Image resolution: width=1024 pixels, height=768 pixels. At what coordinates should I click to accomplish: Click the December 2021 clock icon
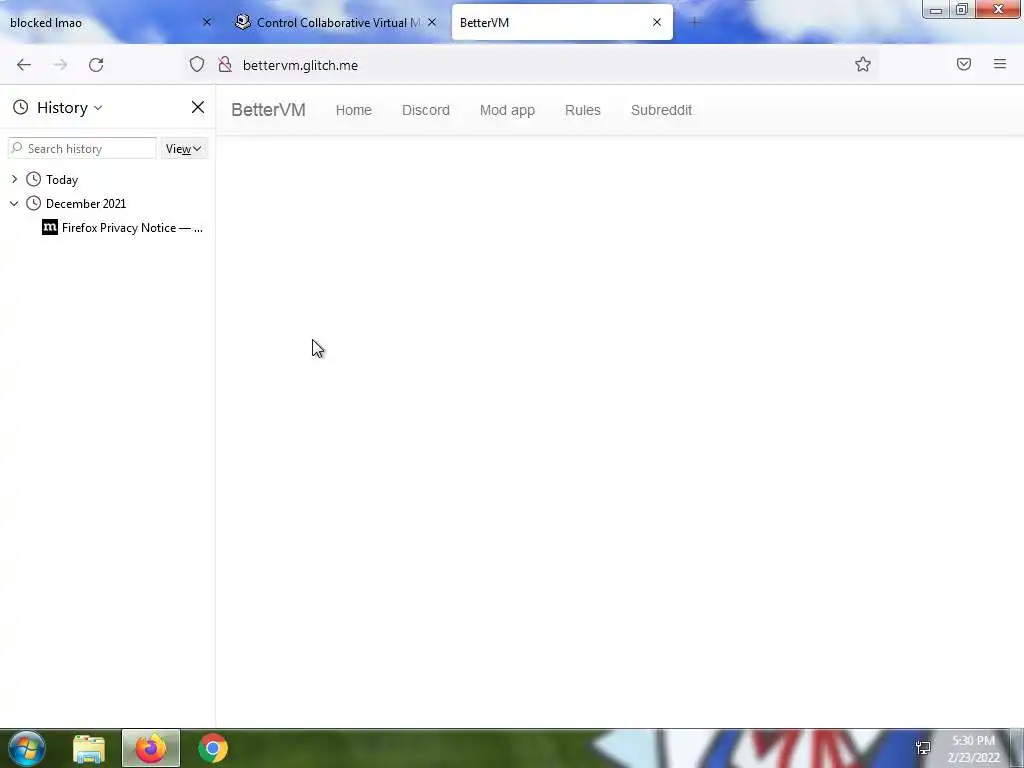33,203
